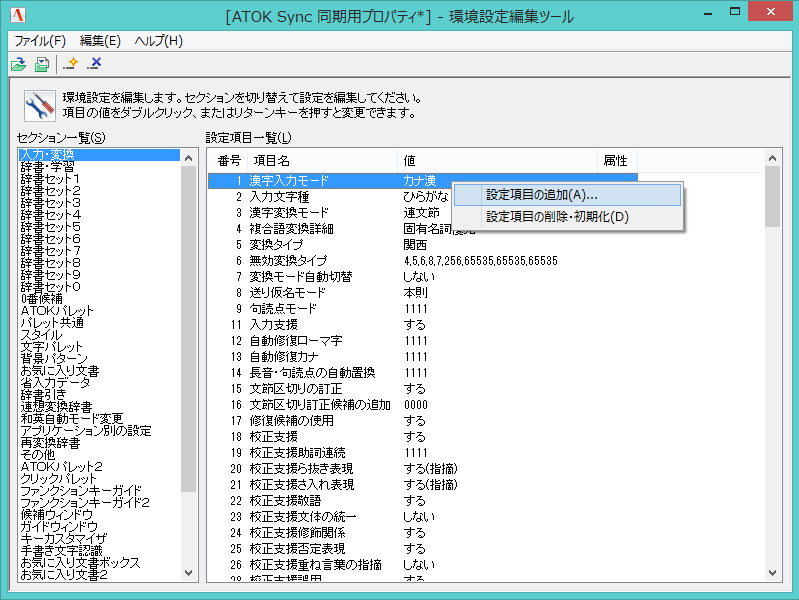Click settings list scroll down arrow
Image resolution: width=799 pixels, height=600 pixels.
pyautogui.click(x=773, y=572)
